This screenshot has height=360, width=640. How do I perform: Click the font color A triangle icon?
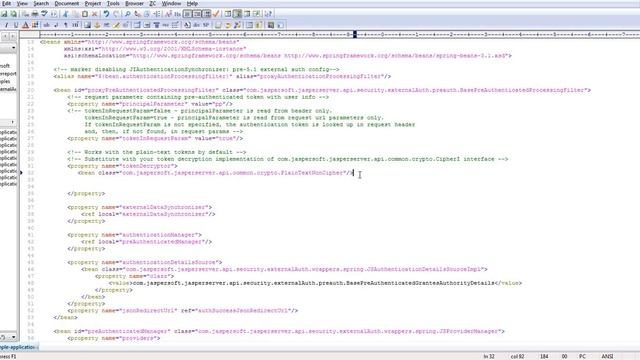(25, 25)
